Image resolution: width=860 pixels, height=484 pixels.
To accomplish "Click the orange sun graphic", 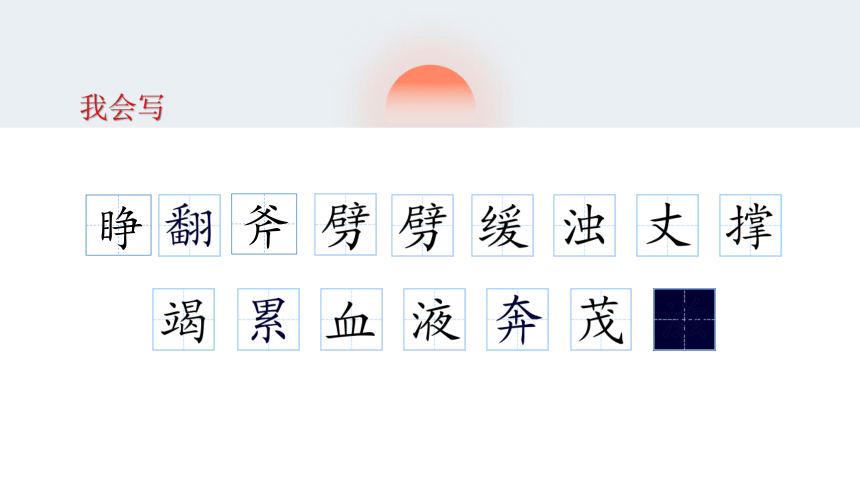I will (x=430, y=94).
